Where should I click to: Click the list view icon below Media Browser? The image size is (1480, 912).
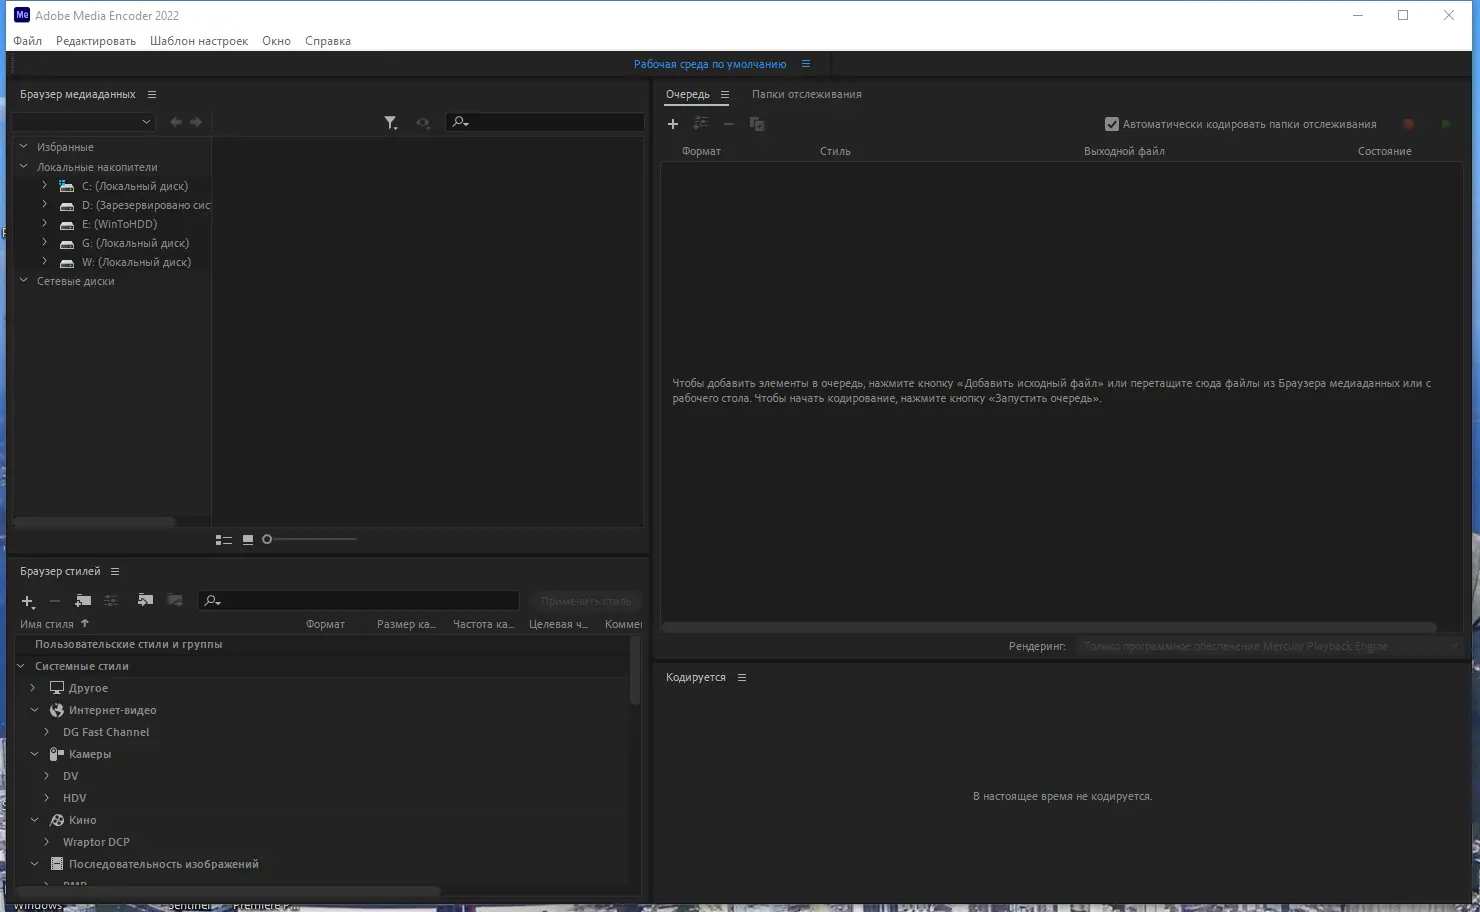point(223,539)
